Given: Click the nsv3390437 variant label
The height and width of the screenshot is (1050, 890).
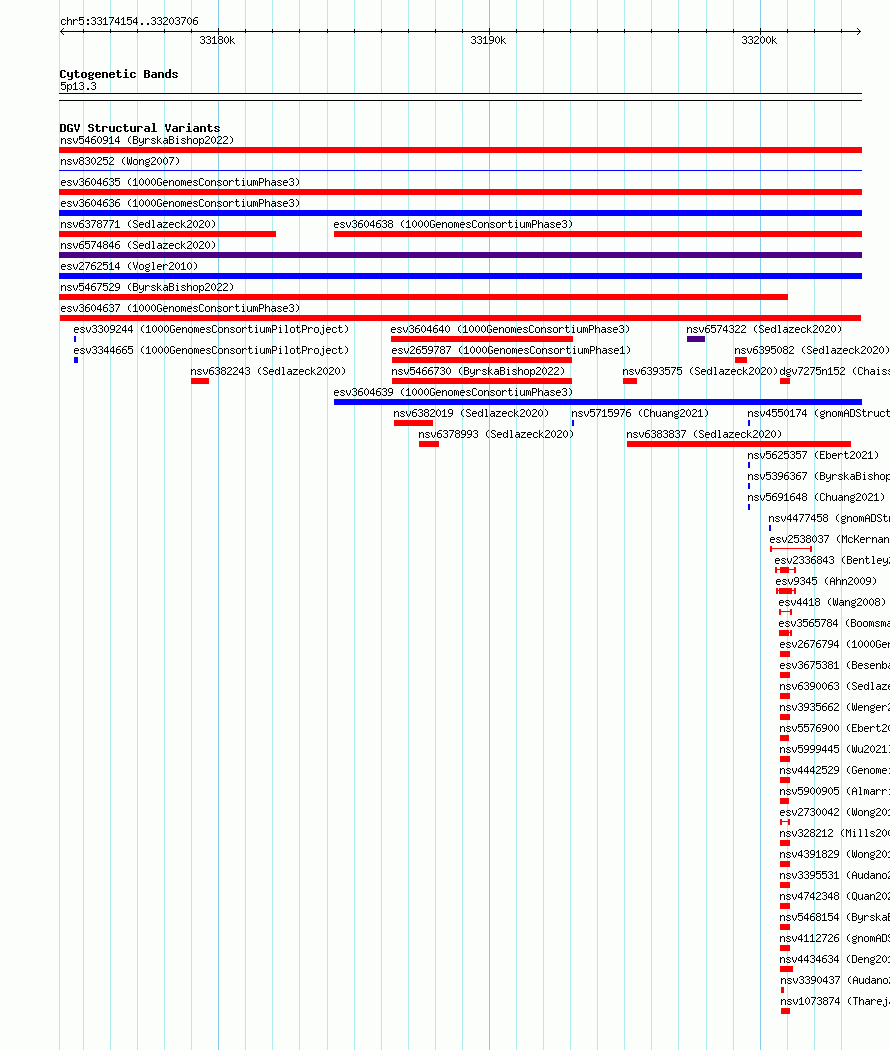Looking at the screenshot, I should pyautogui.click(x=835, y=980).
